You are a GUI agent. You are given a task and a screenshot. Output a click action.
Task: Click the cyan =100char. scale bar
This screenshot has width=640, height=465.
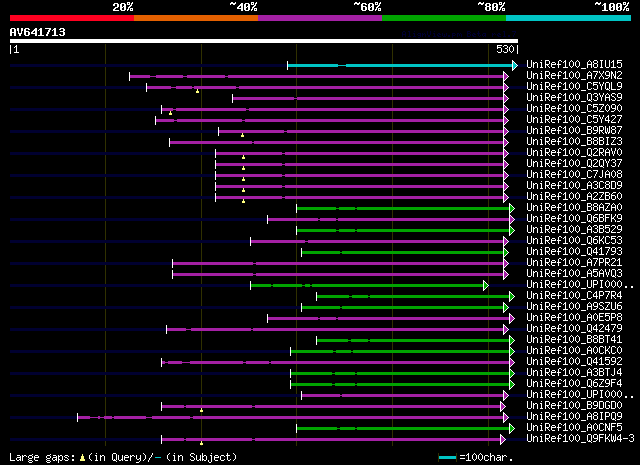coord(447,458)
